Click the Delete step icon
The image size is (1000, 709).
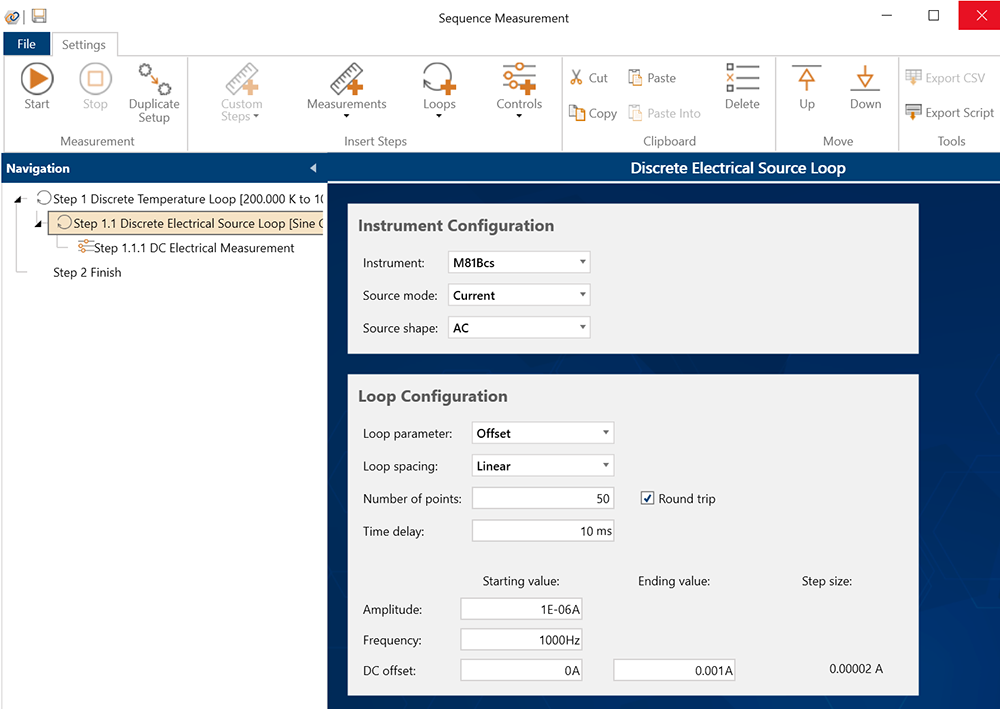coord(742,79)
